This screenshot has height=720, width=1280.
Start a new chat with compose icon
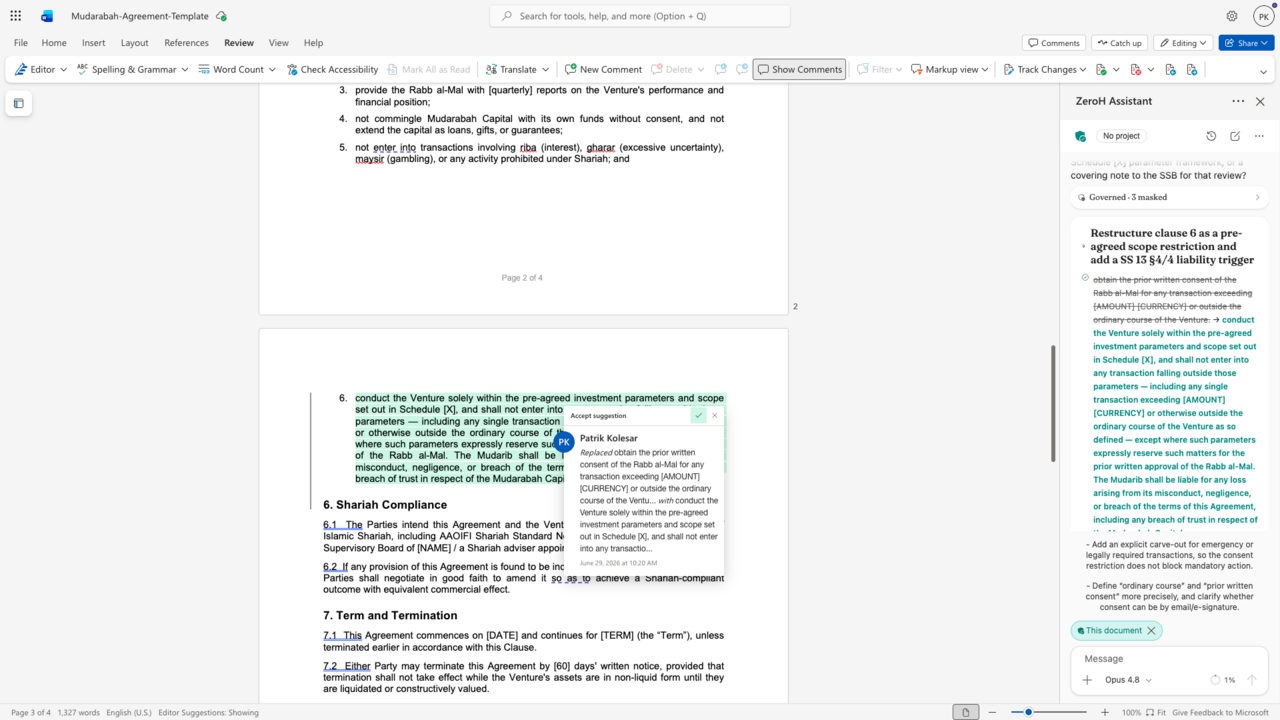tap(1235, 136)
